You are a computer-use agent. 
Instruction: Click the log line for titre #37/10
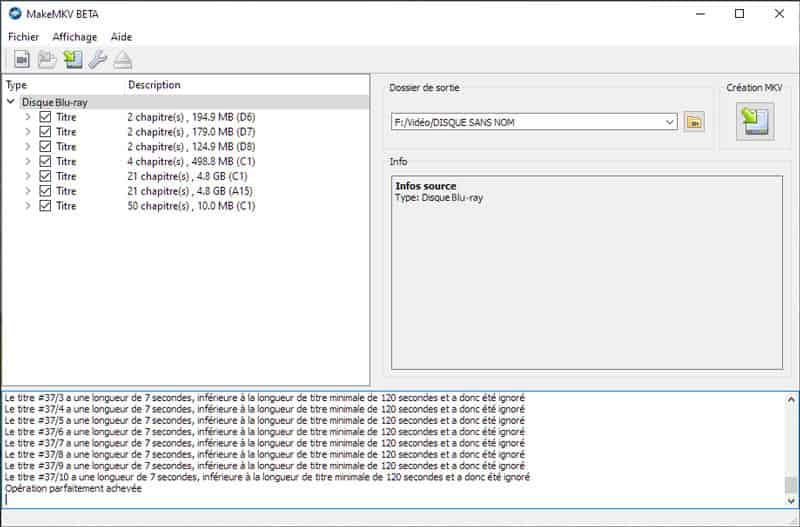tap(267, 478)
